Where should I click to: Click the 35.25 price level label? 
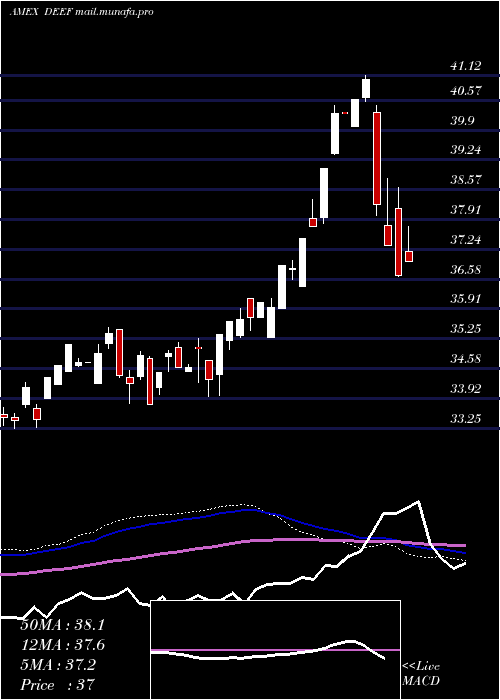click(466, 329)
